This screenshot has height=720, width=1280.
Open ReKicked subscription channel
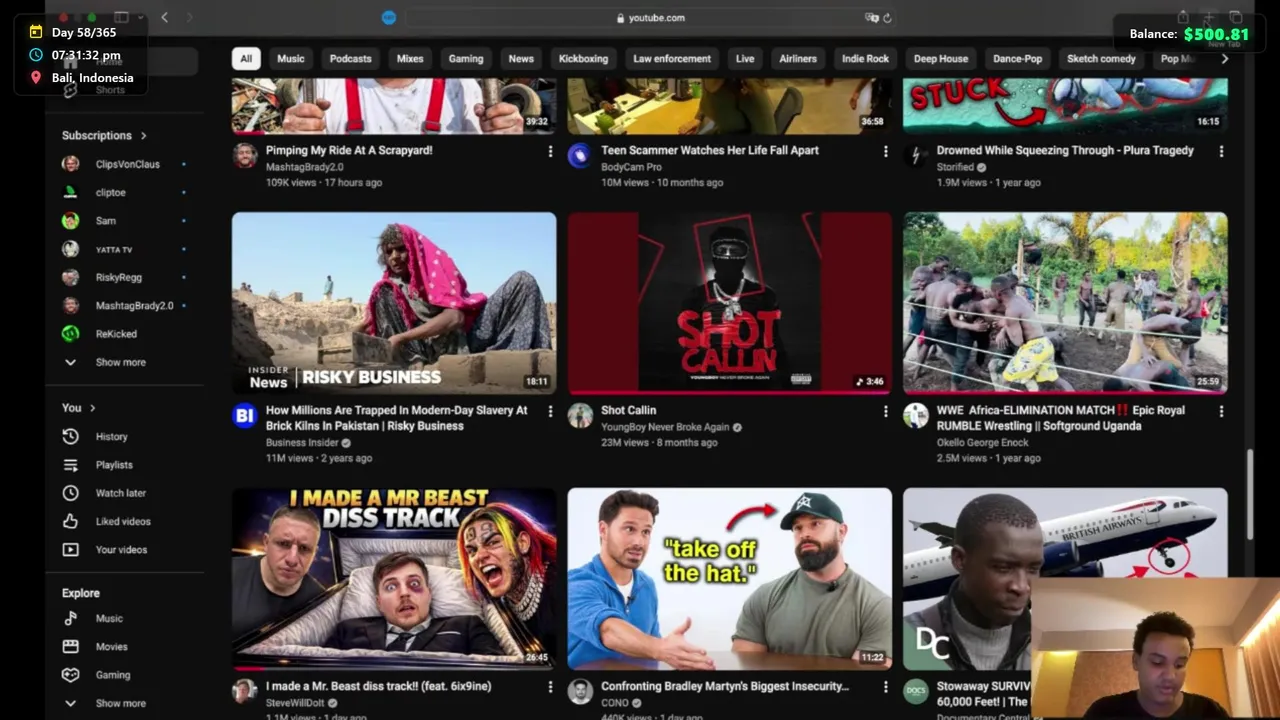(116, 334)
